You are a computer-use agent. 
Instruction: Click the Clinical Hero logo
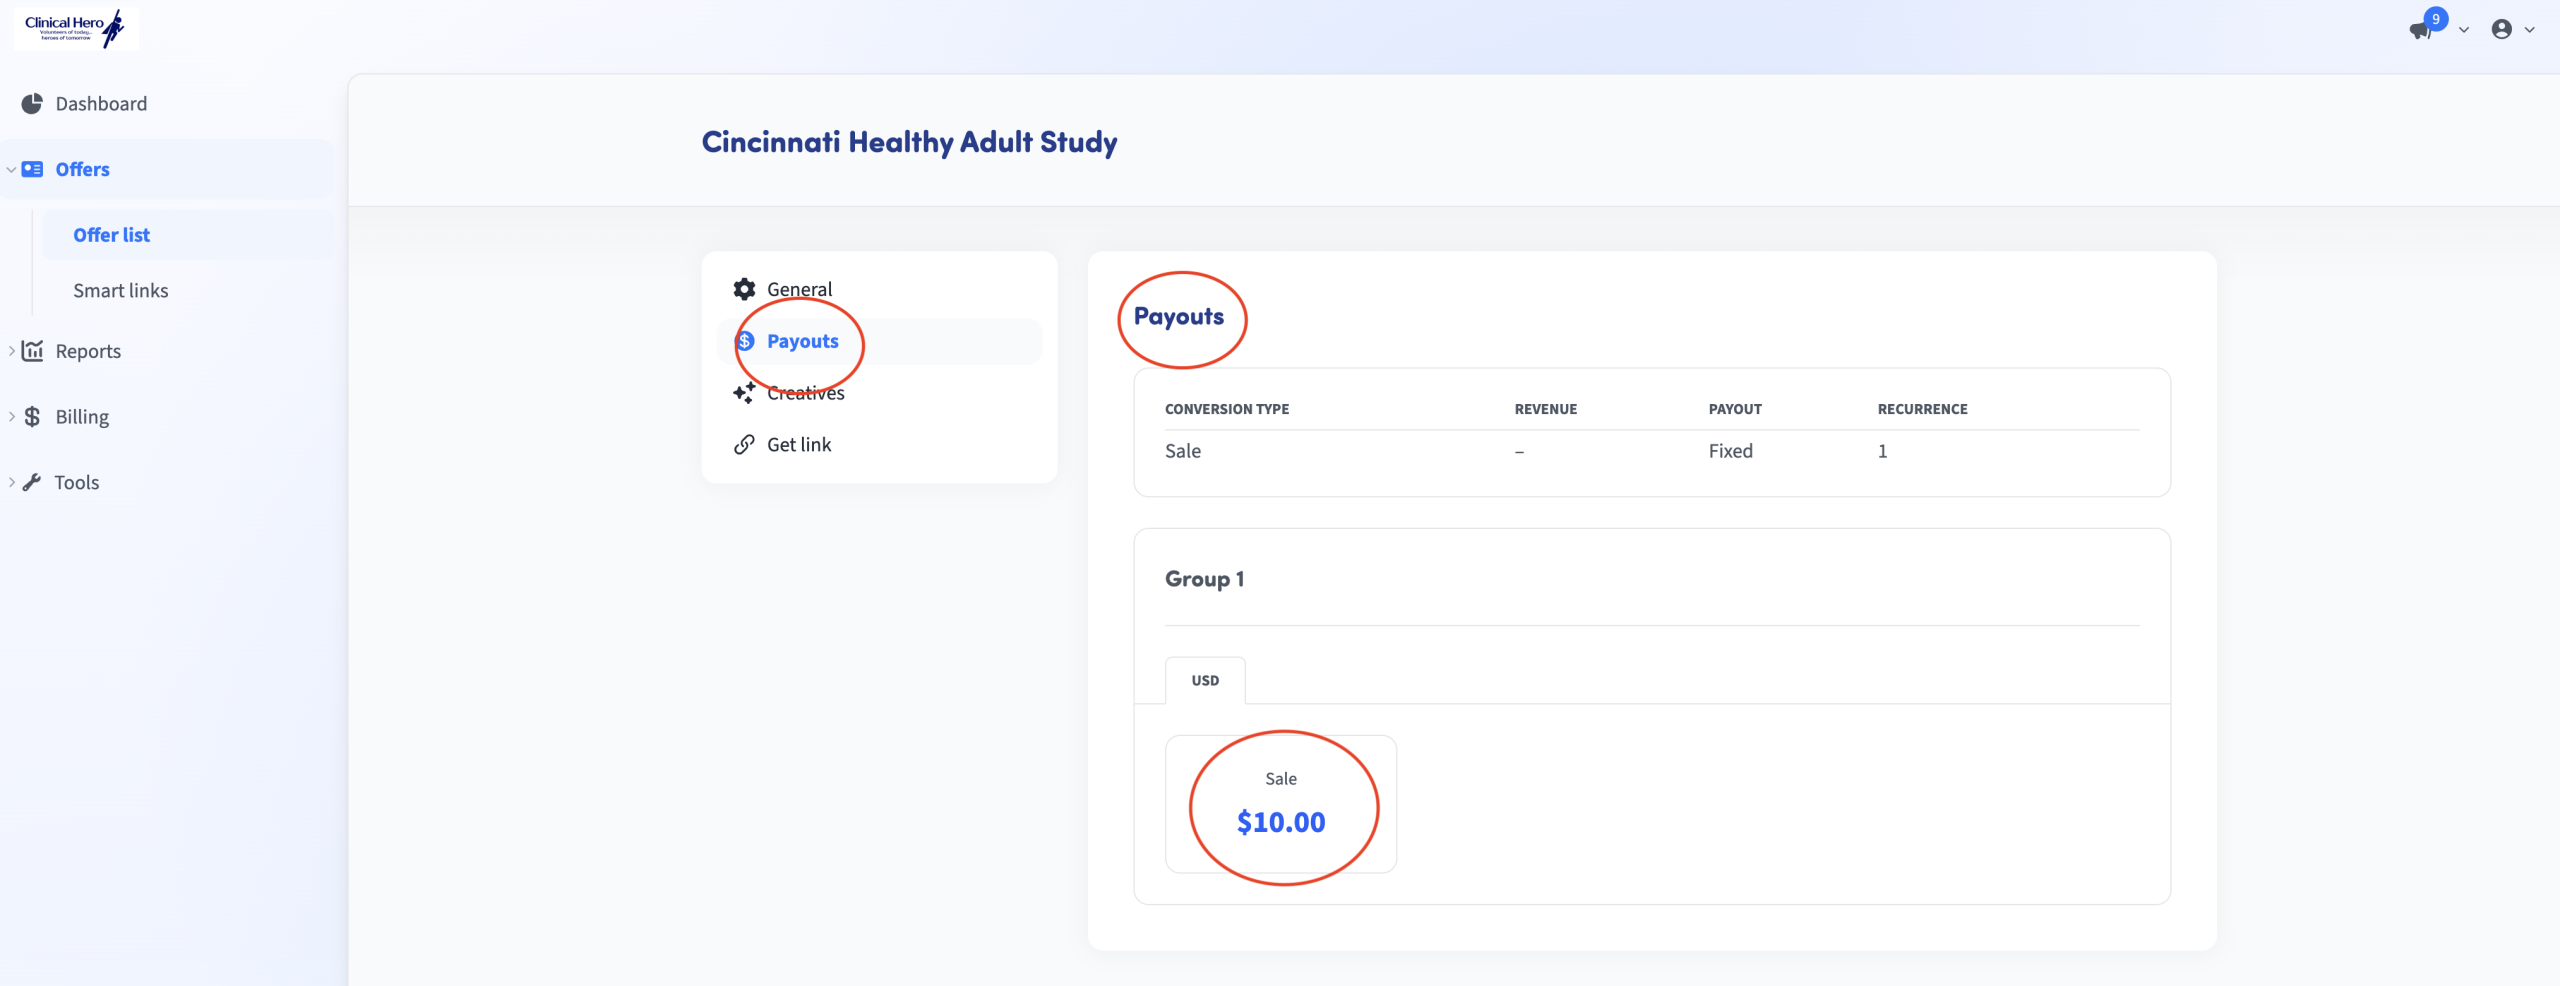[75, 28]
